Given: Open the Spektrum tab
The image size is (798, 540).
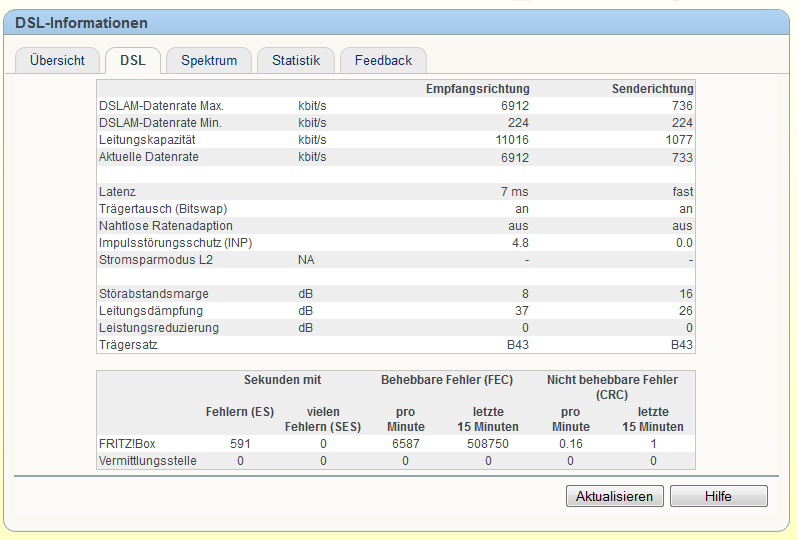Looking at the screenshot, I should (209, 61).
